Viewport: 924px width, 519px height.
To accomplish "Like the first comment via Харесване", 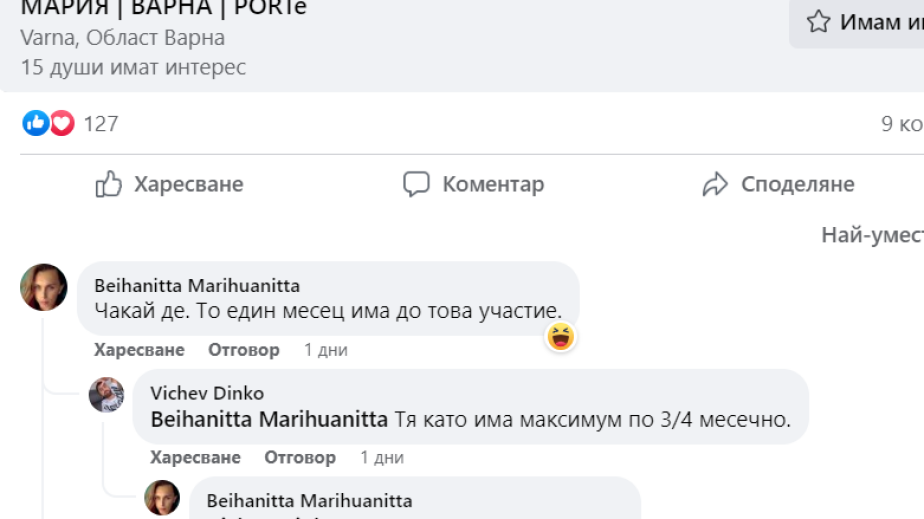I will pos(139,350).
